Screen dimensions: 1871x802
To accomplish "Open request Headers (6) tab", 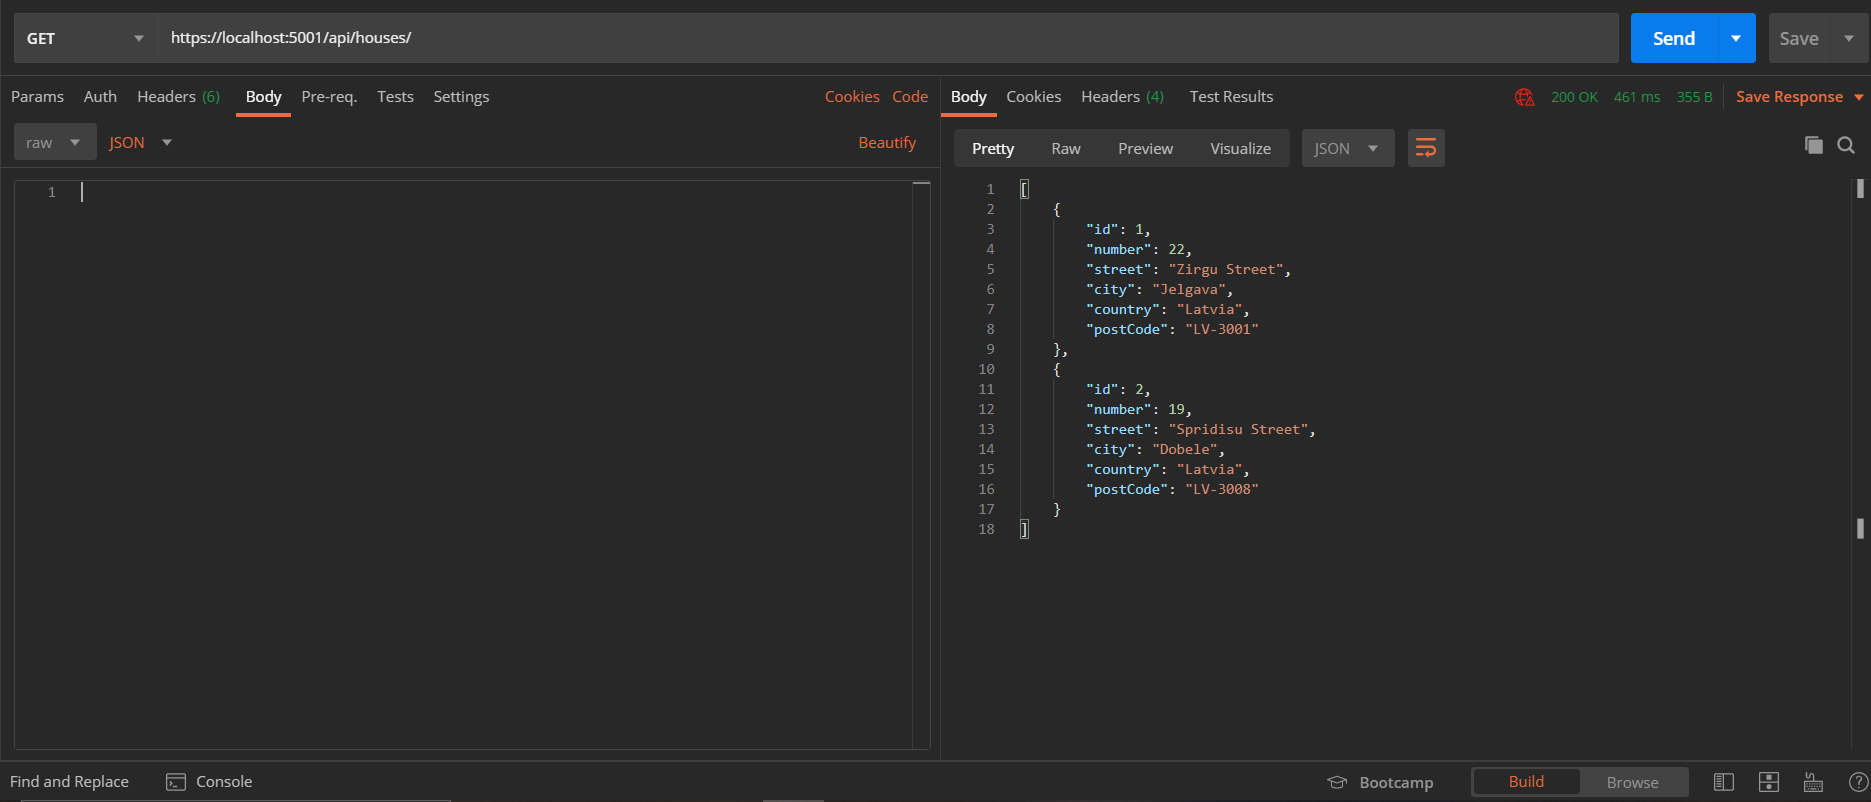I will click(x=178, y=97).
